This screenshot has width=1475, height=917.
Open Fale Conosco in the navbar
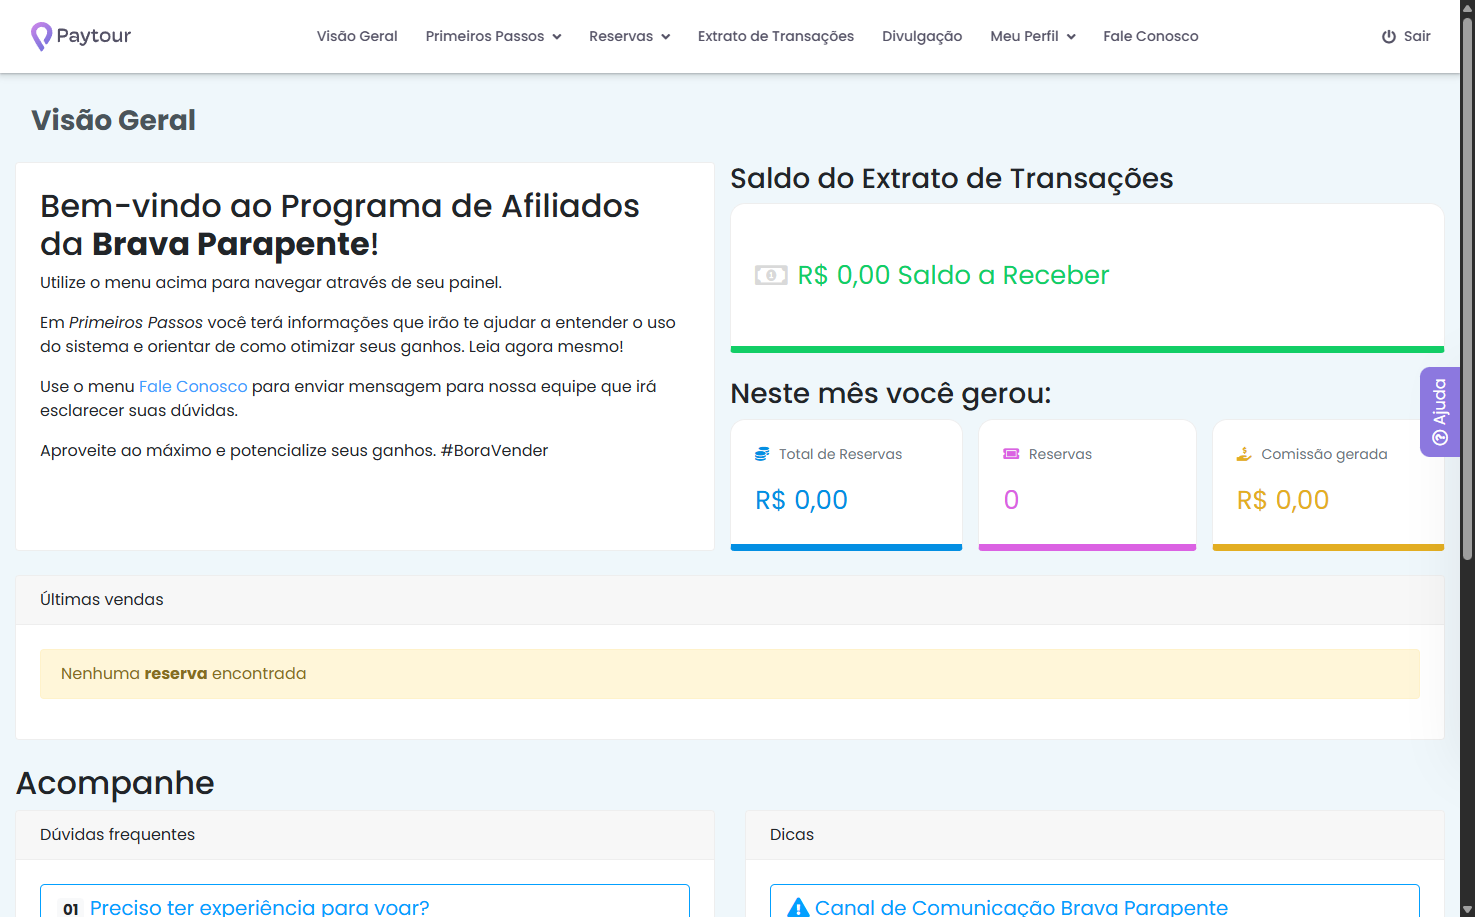click(x=1151, y=36)
